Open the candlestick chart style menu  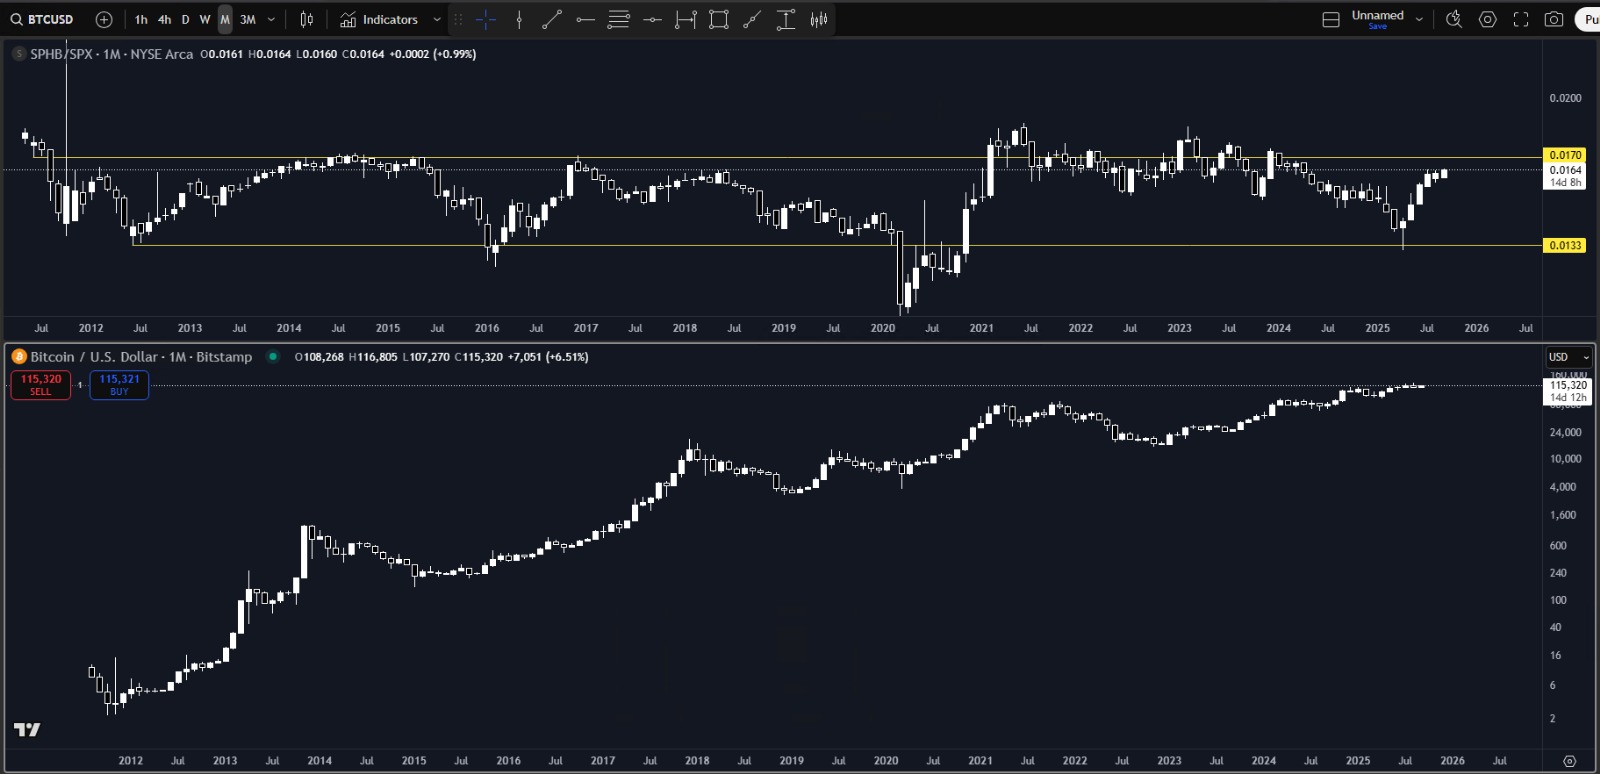307,19
